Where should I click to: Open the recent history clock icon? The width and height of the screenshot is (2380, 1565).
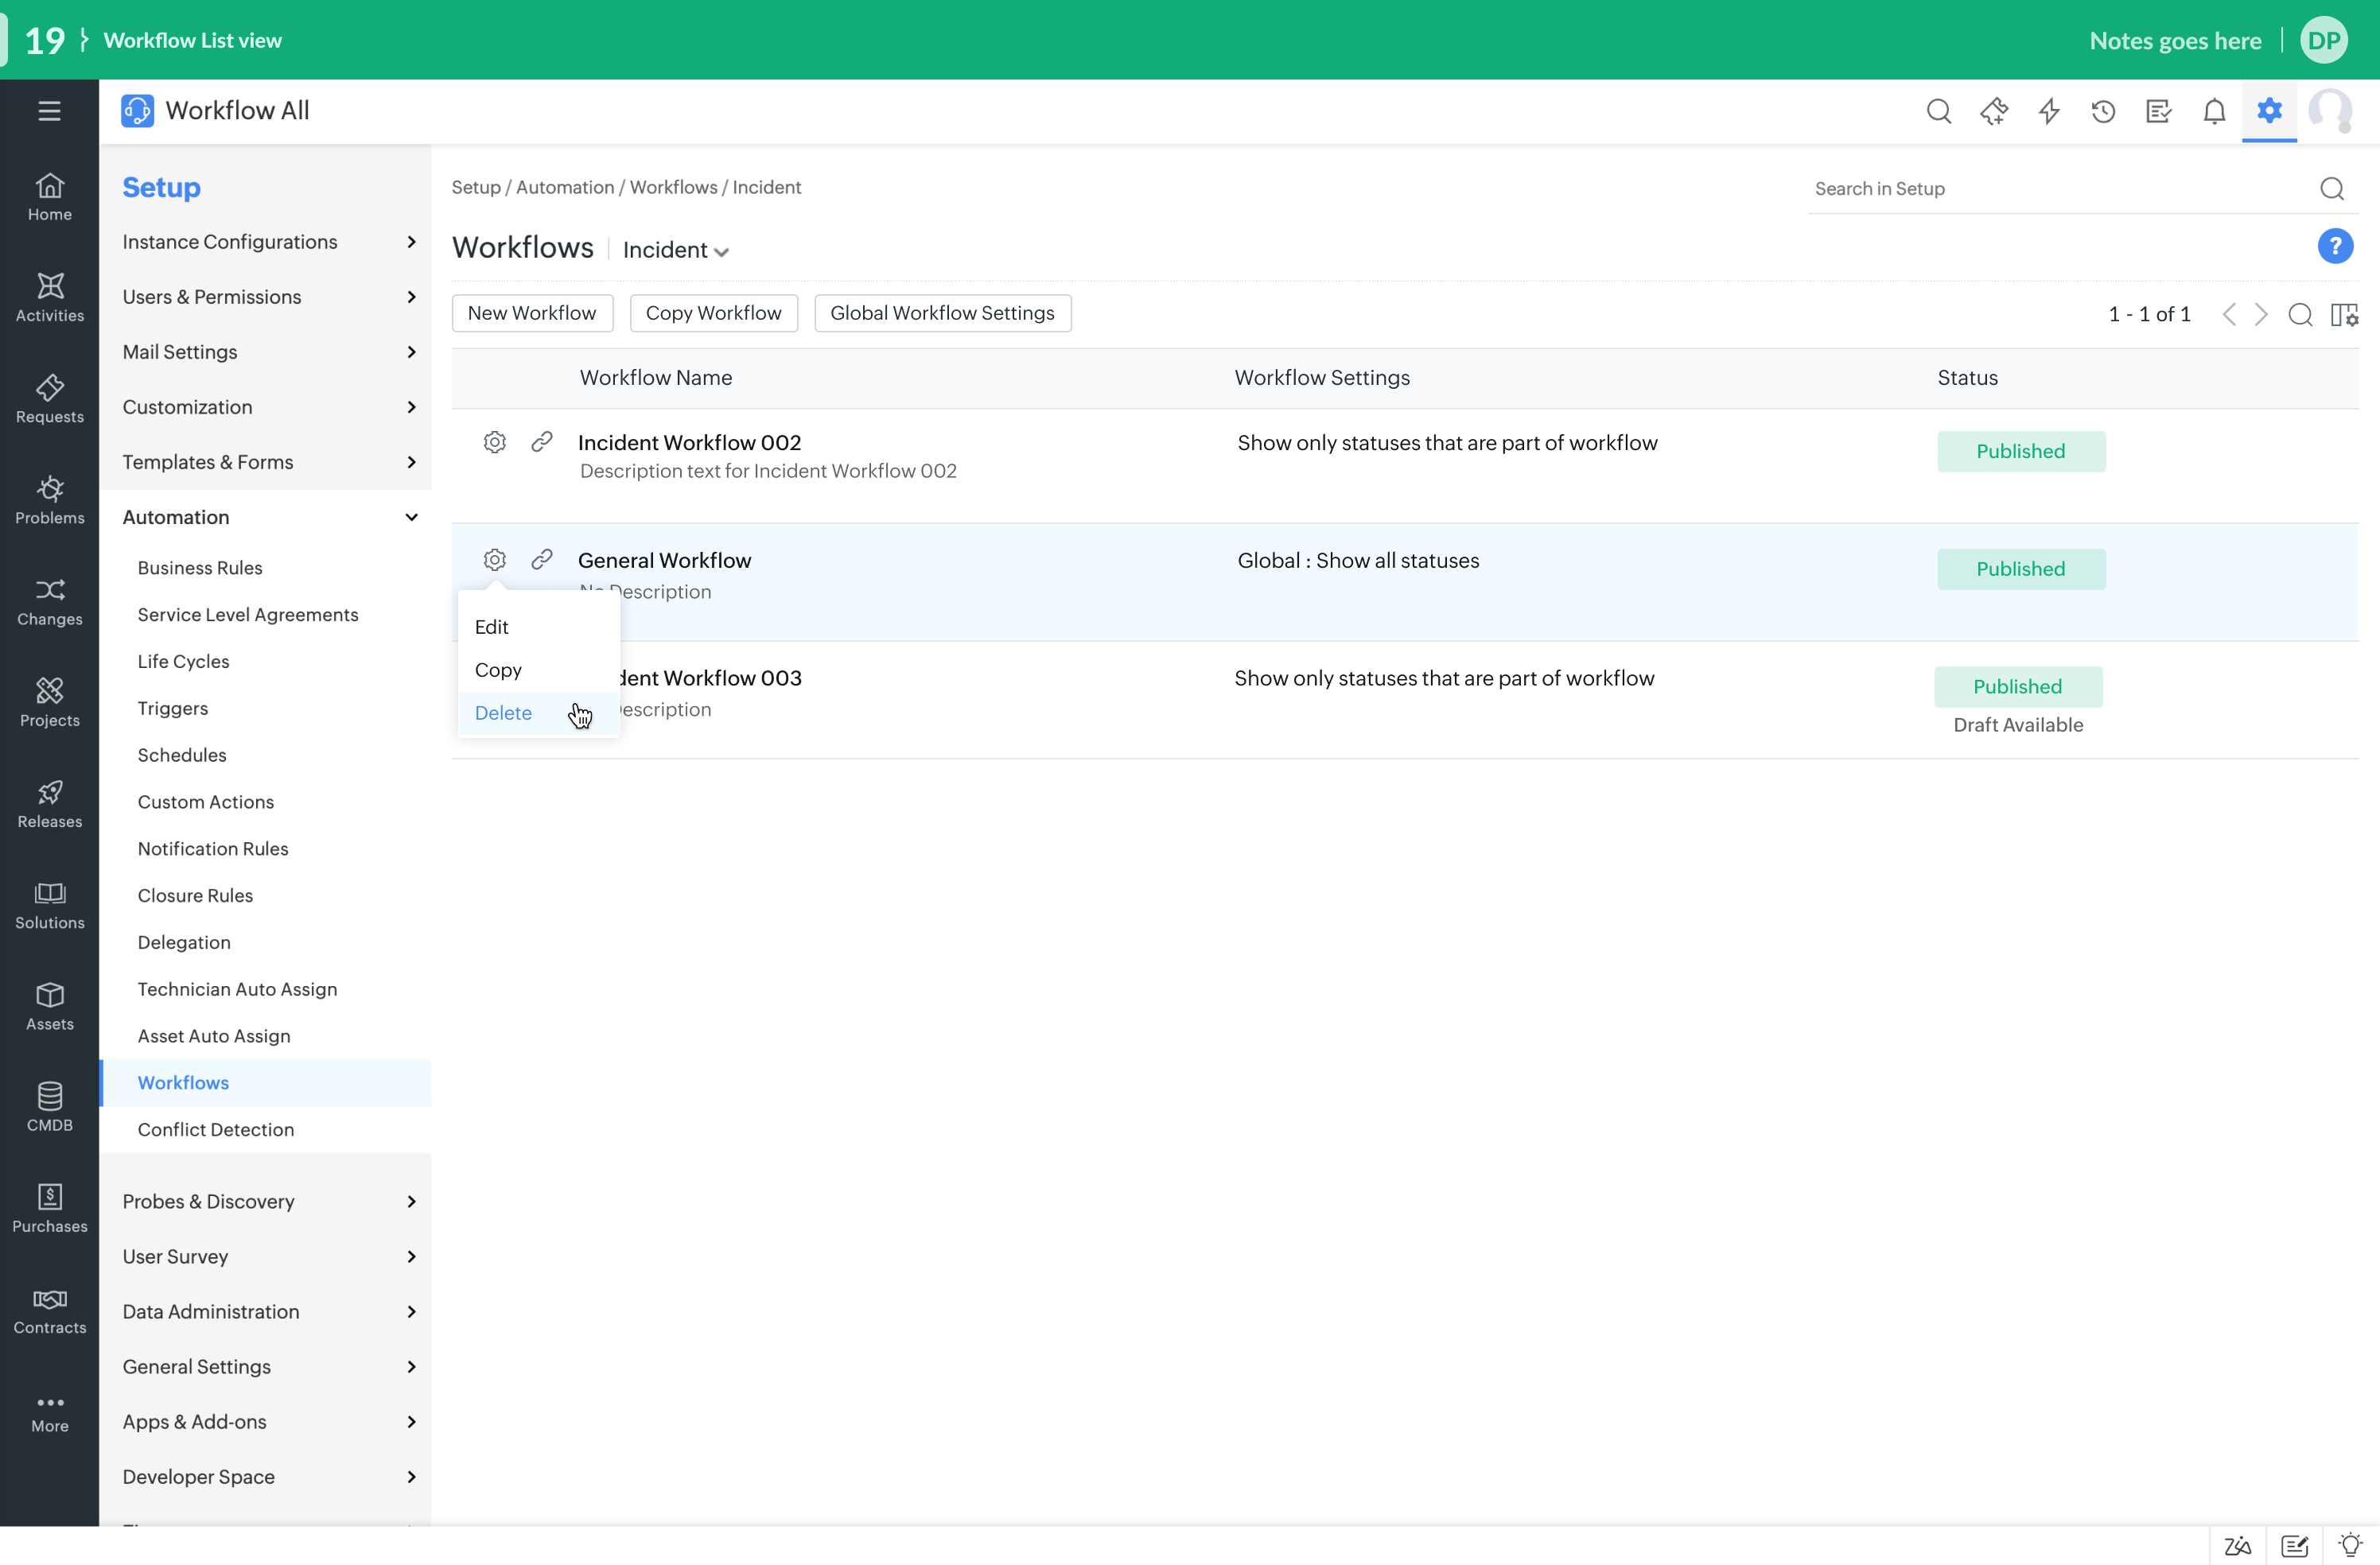[2103, 111]
